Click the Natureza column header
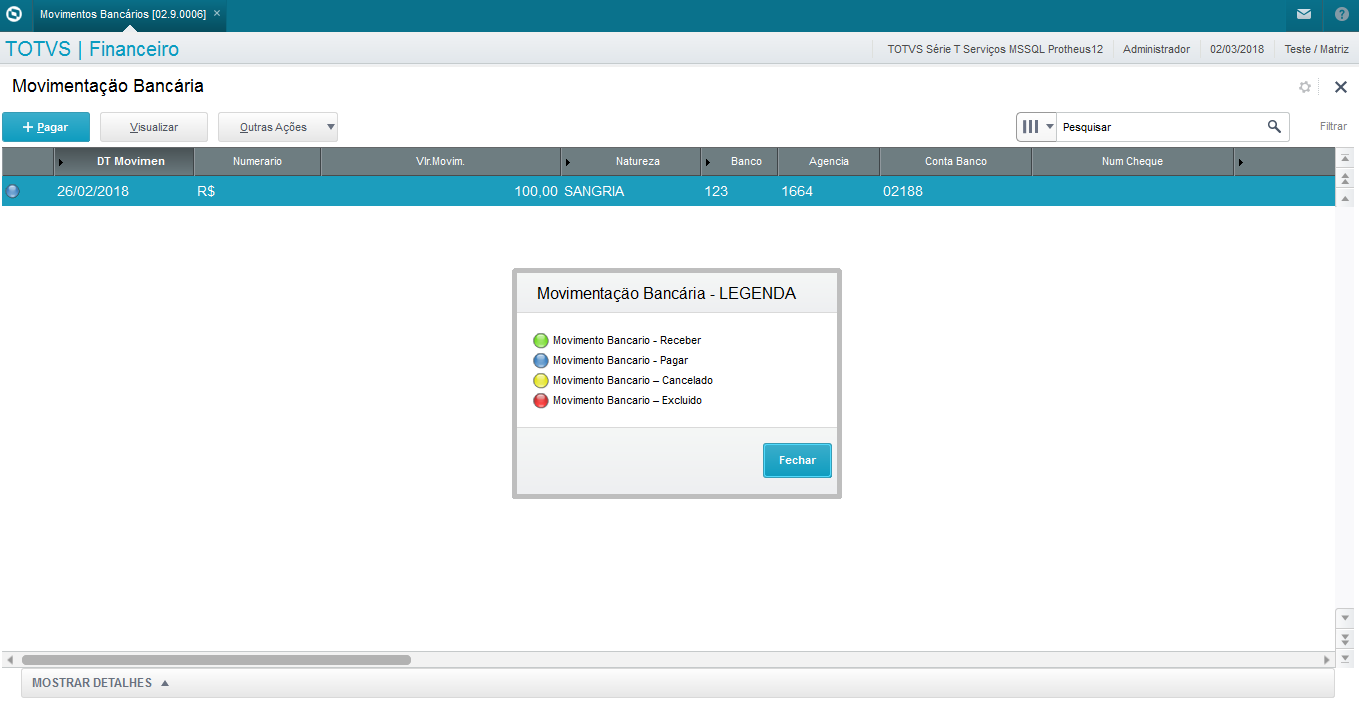 click(x=631, y=161)
